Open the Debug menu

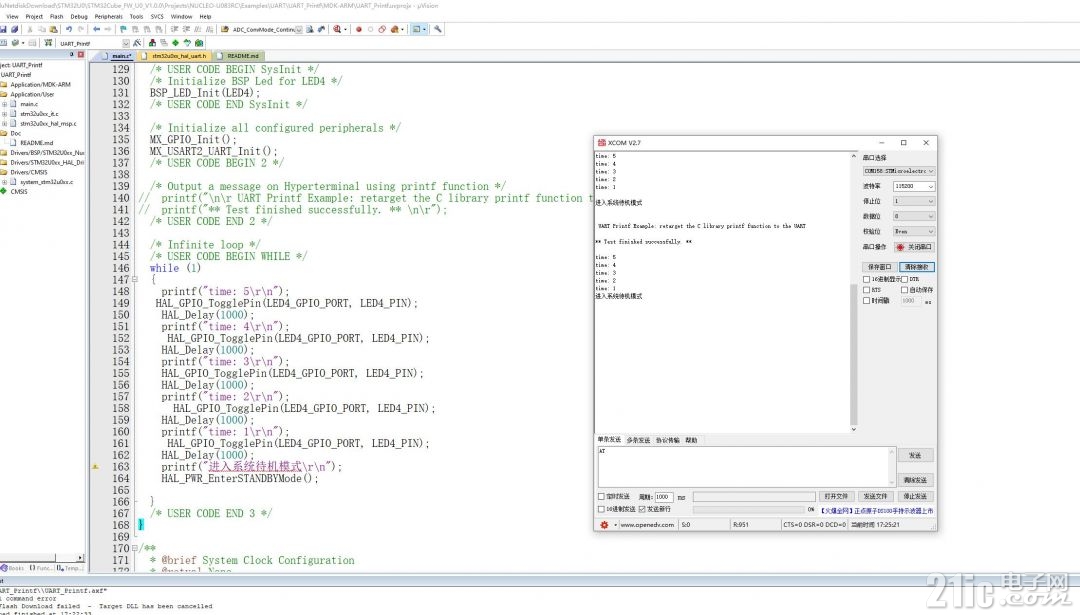point(79,17)
